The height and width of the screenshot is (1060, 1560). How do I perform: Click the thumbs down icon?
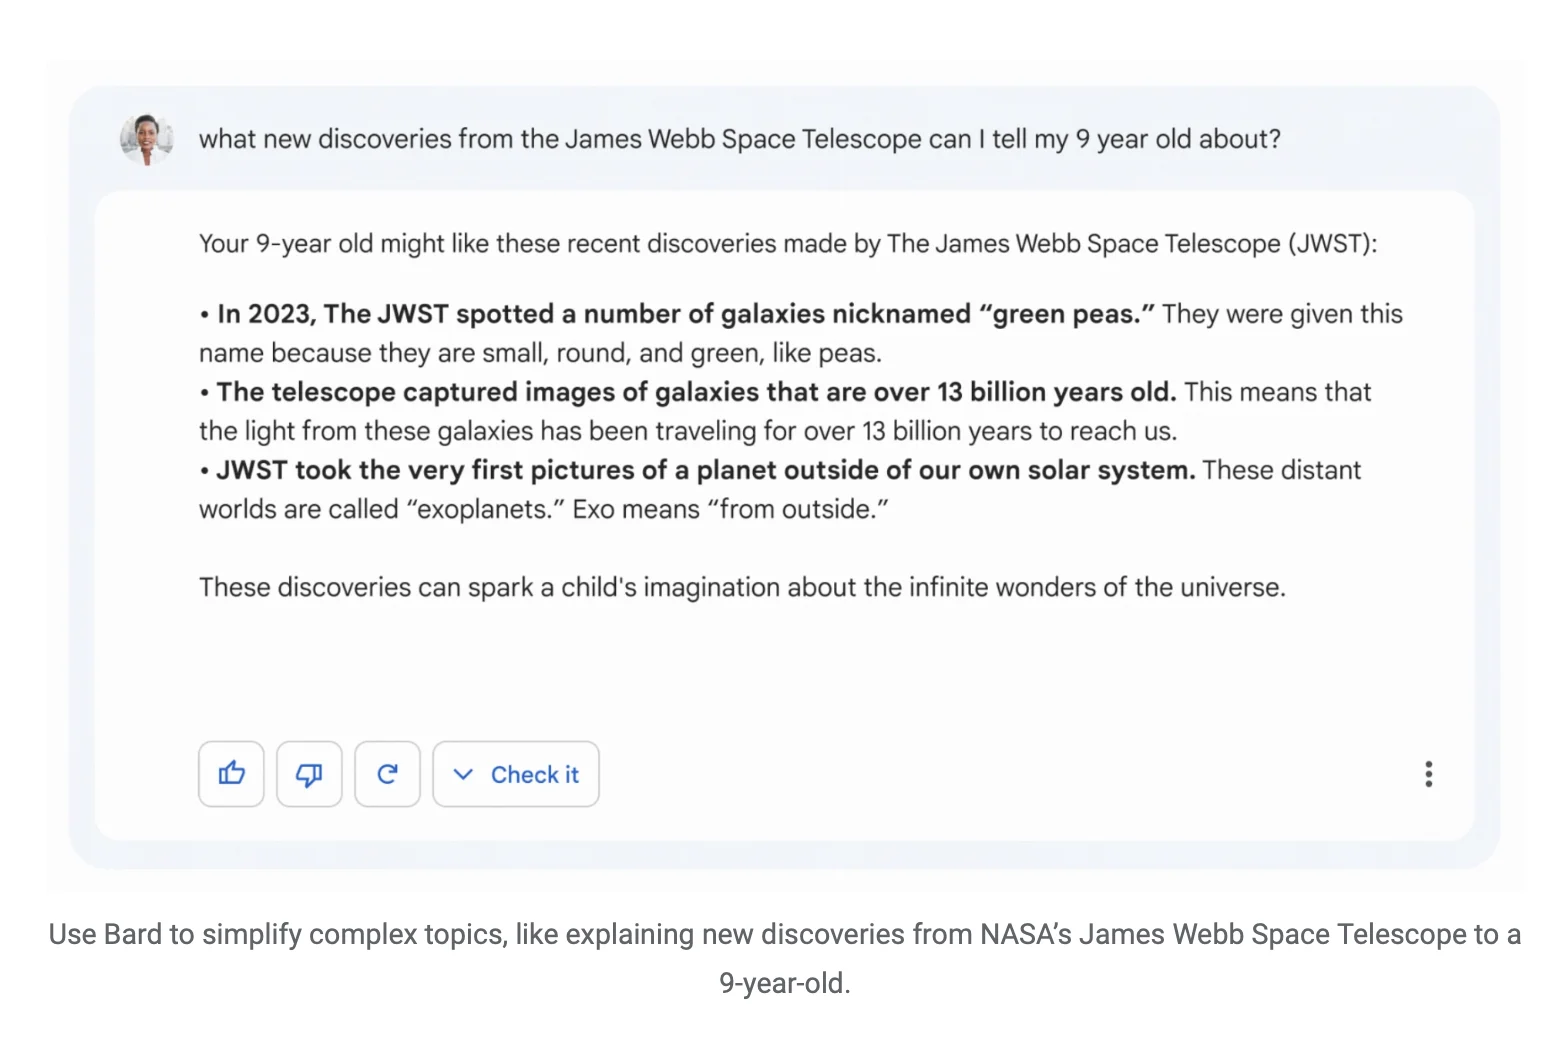(x=309, y=774)
